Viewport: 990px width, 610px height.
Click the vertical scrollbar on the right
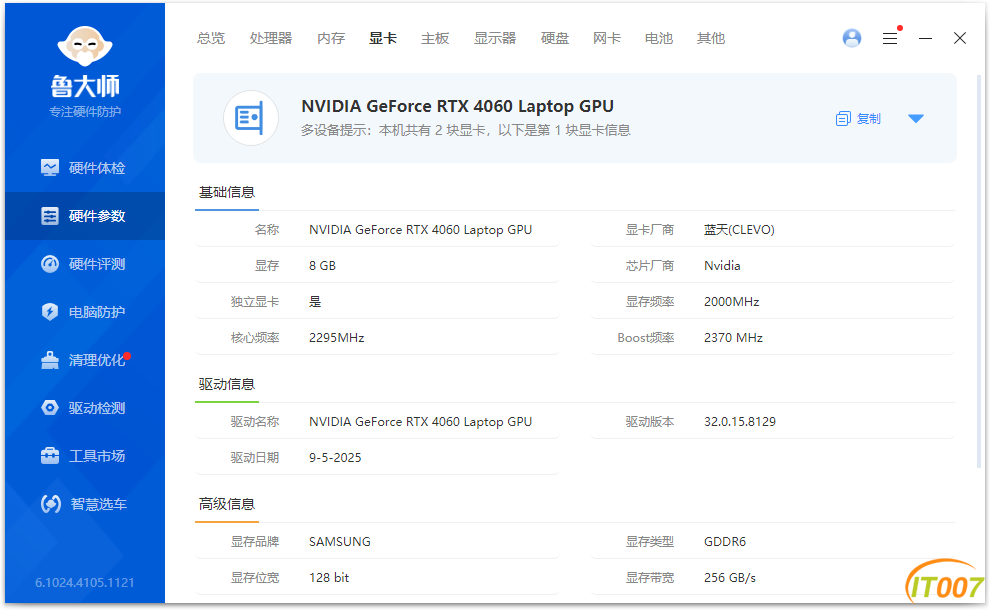980,272
